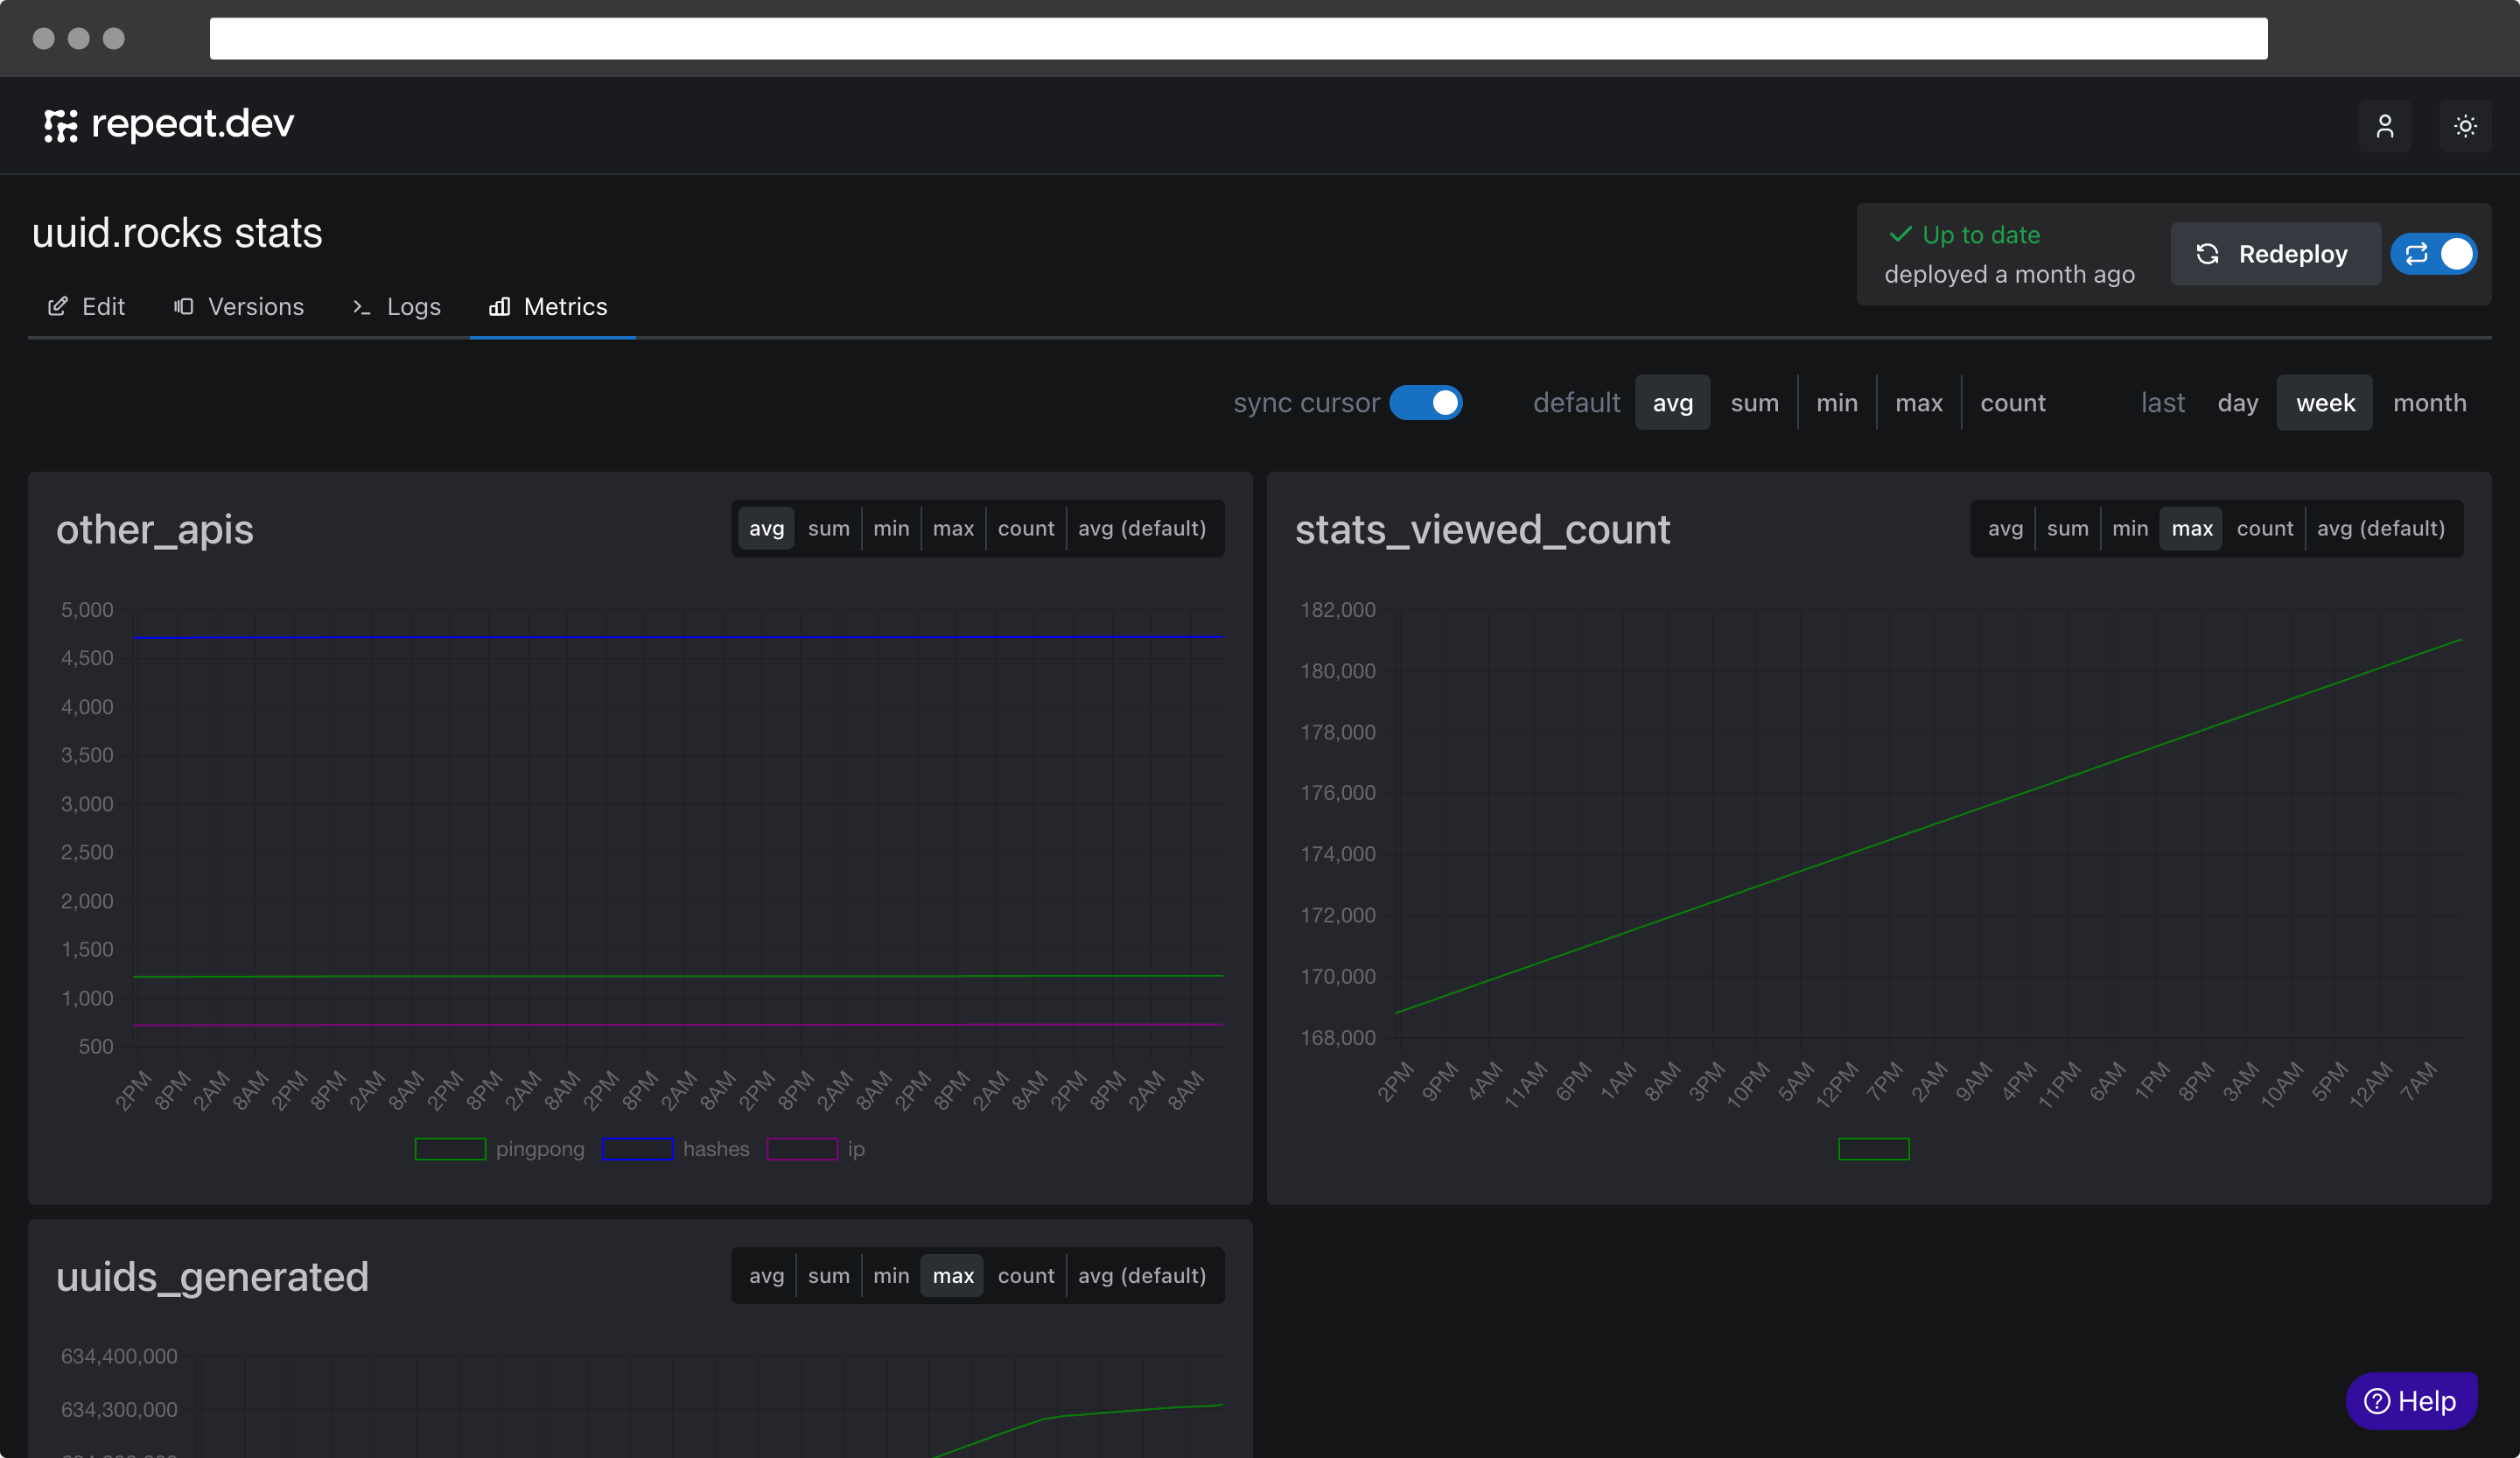Click the hashes blue legend swatch
Screen dimensions: 2520x1458
coord(637,1149)
